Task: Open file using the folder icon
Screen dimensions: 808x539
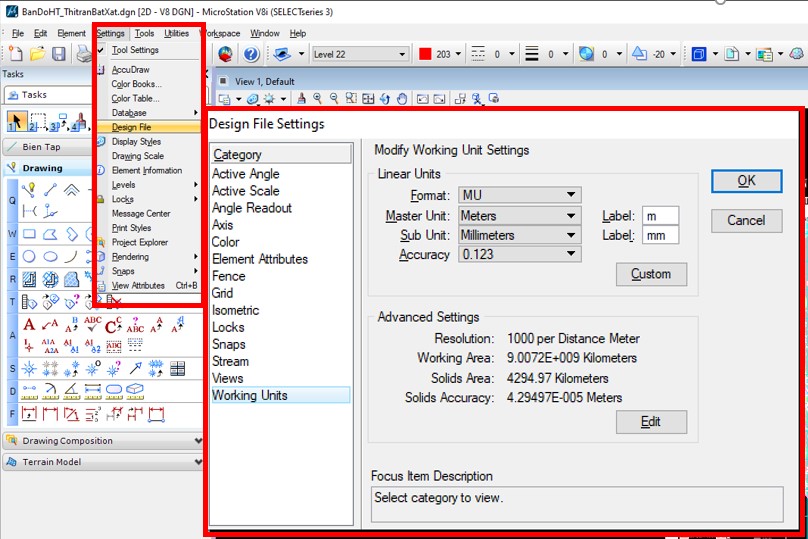Action: [38, 54]
